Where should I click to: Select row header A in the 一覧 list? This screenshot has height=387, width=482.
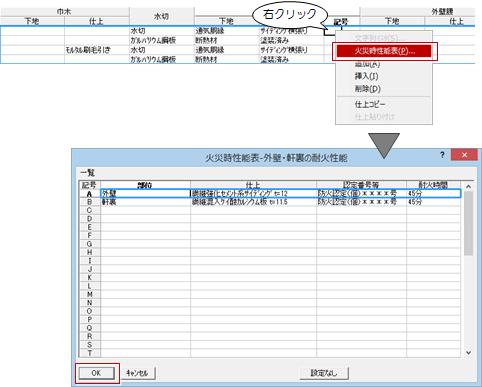click(89, 194)
